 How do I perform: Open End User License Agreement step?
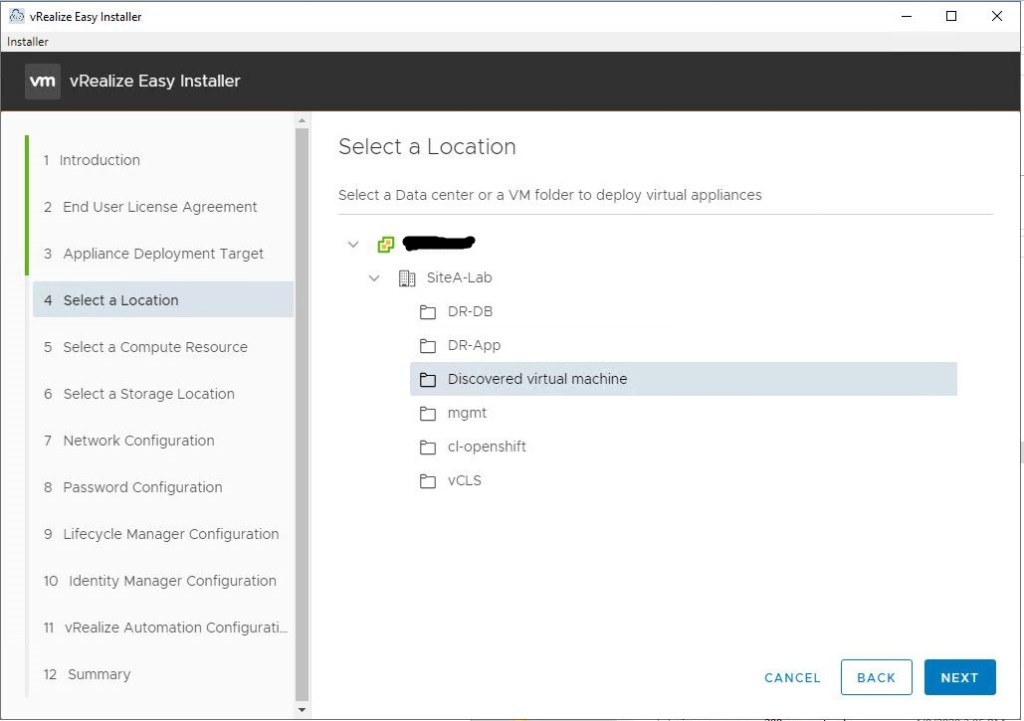coord(160,207)
